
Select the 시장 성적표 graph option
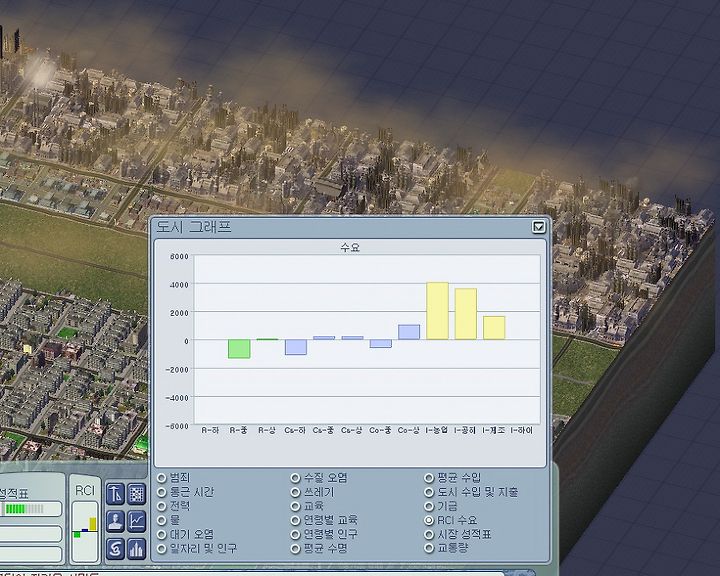[429, 535]
